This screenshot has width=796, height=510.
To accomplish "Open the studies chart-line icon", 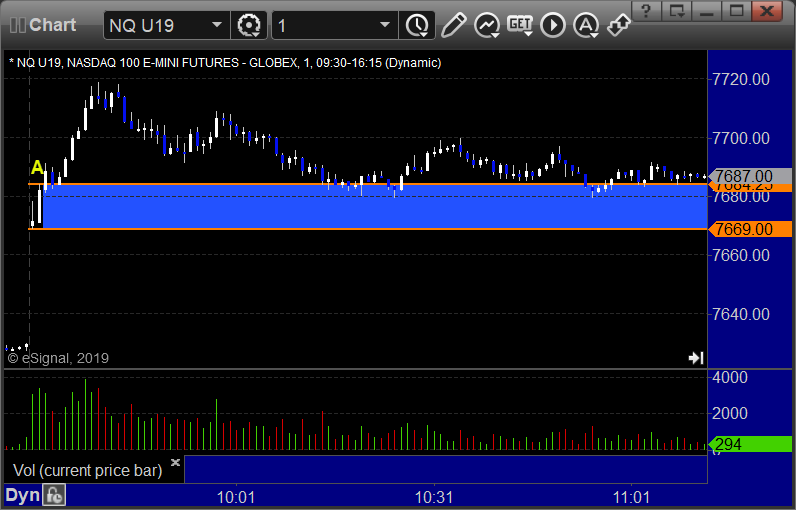I will 487,25.
